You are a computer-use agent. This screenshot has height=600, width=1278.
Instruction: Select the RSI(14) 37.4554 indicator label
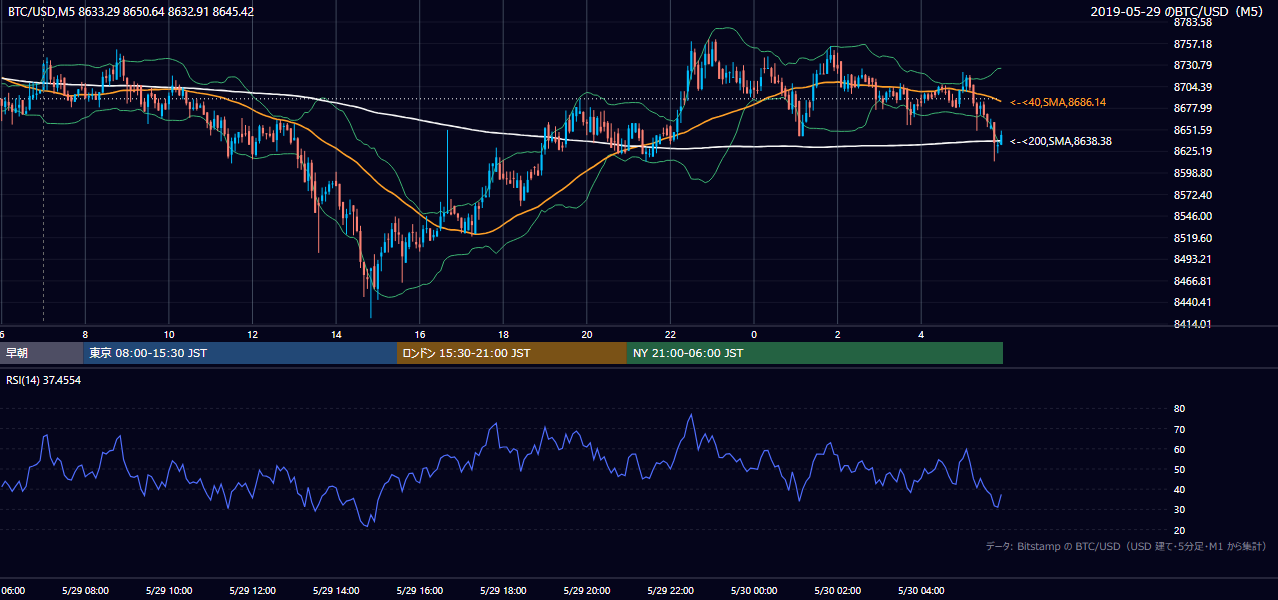[44, 381]
